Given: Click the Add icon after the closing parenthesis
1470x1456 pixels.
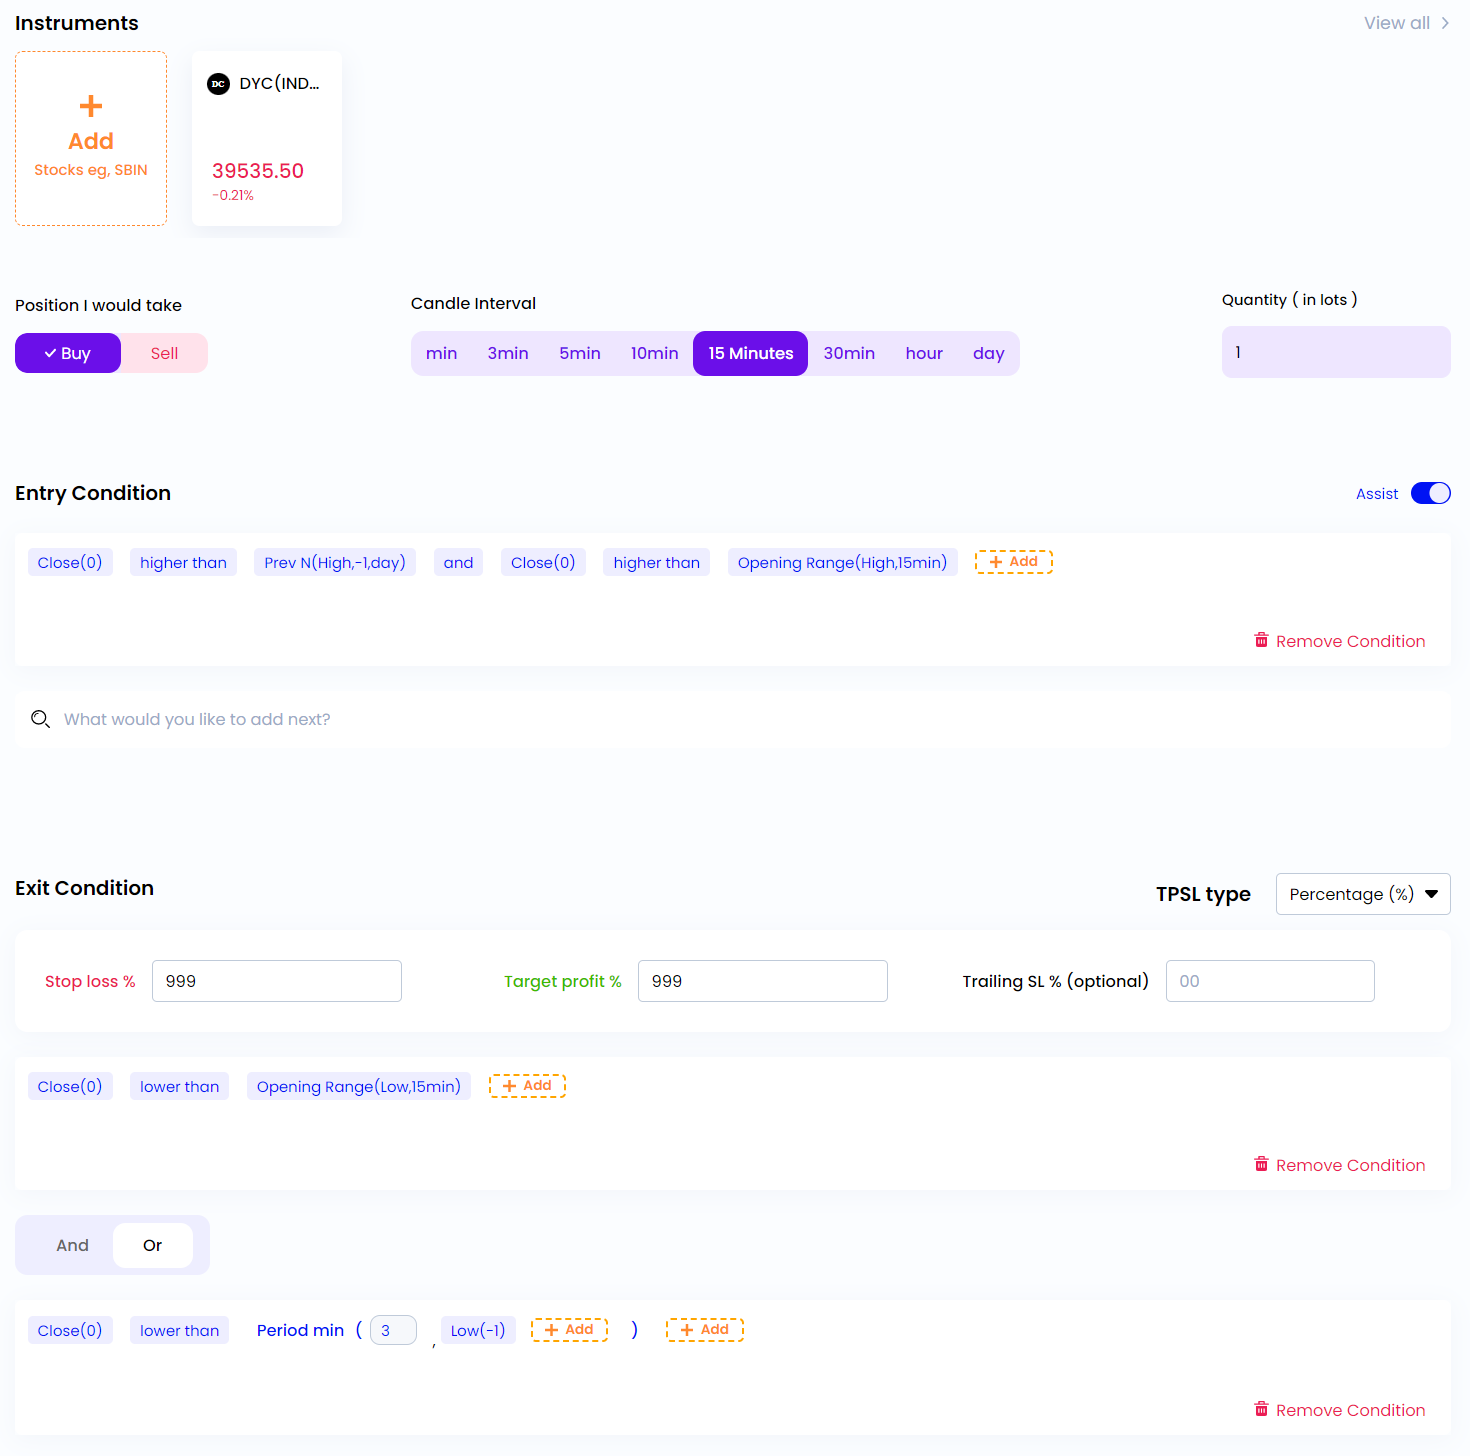Looking at the screenshot, I should pos(704,1329).
